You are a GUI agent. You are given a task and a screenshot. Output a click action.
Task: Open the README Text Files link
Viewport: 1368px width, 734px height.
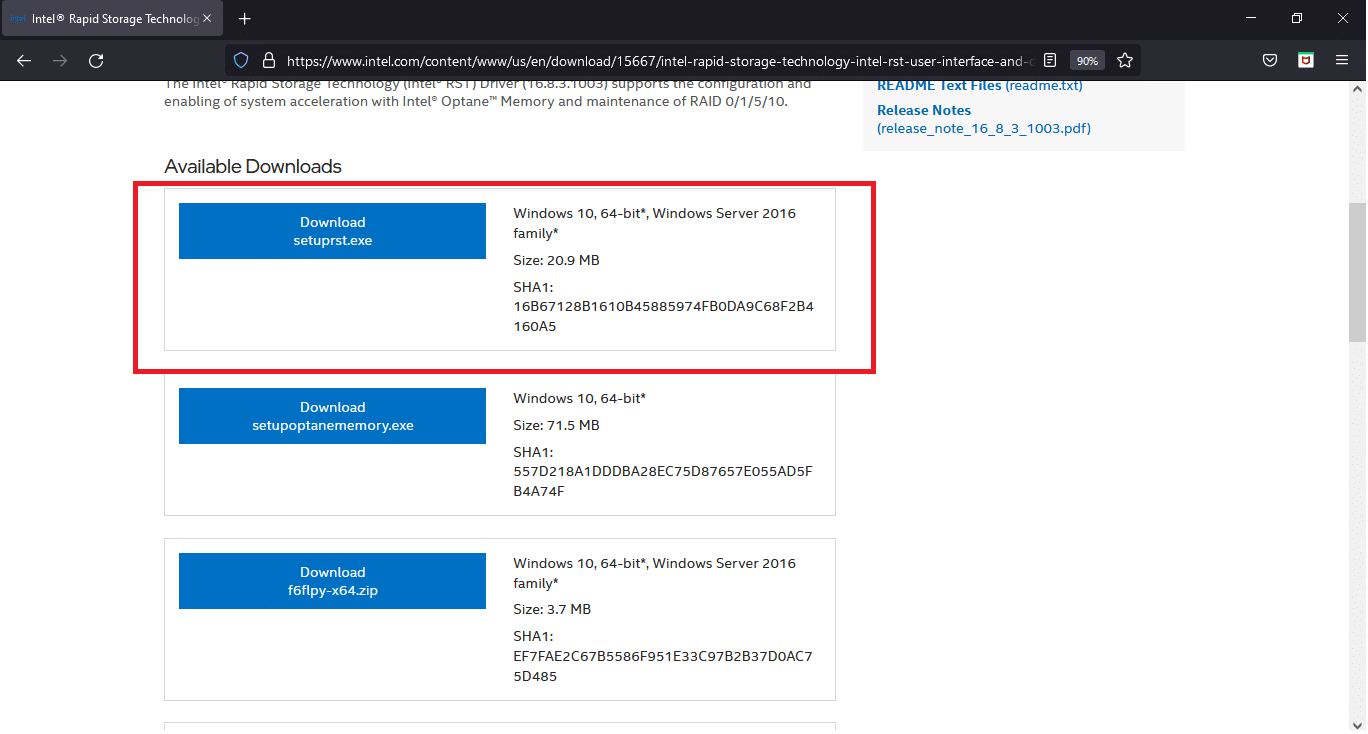(x=939, y=86)
